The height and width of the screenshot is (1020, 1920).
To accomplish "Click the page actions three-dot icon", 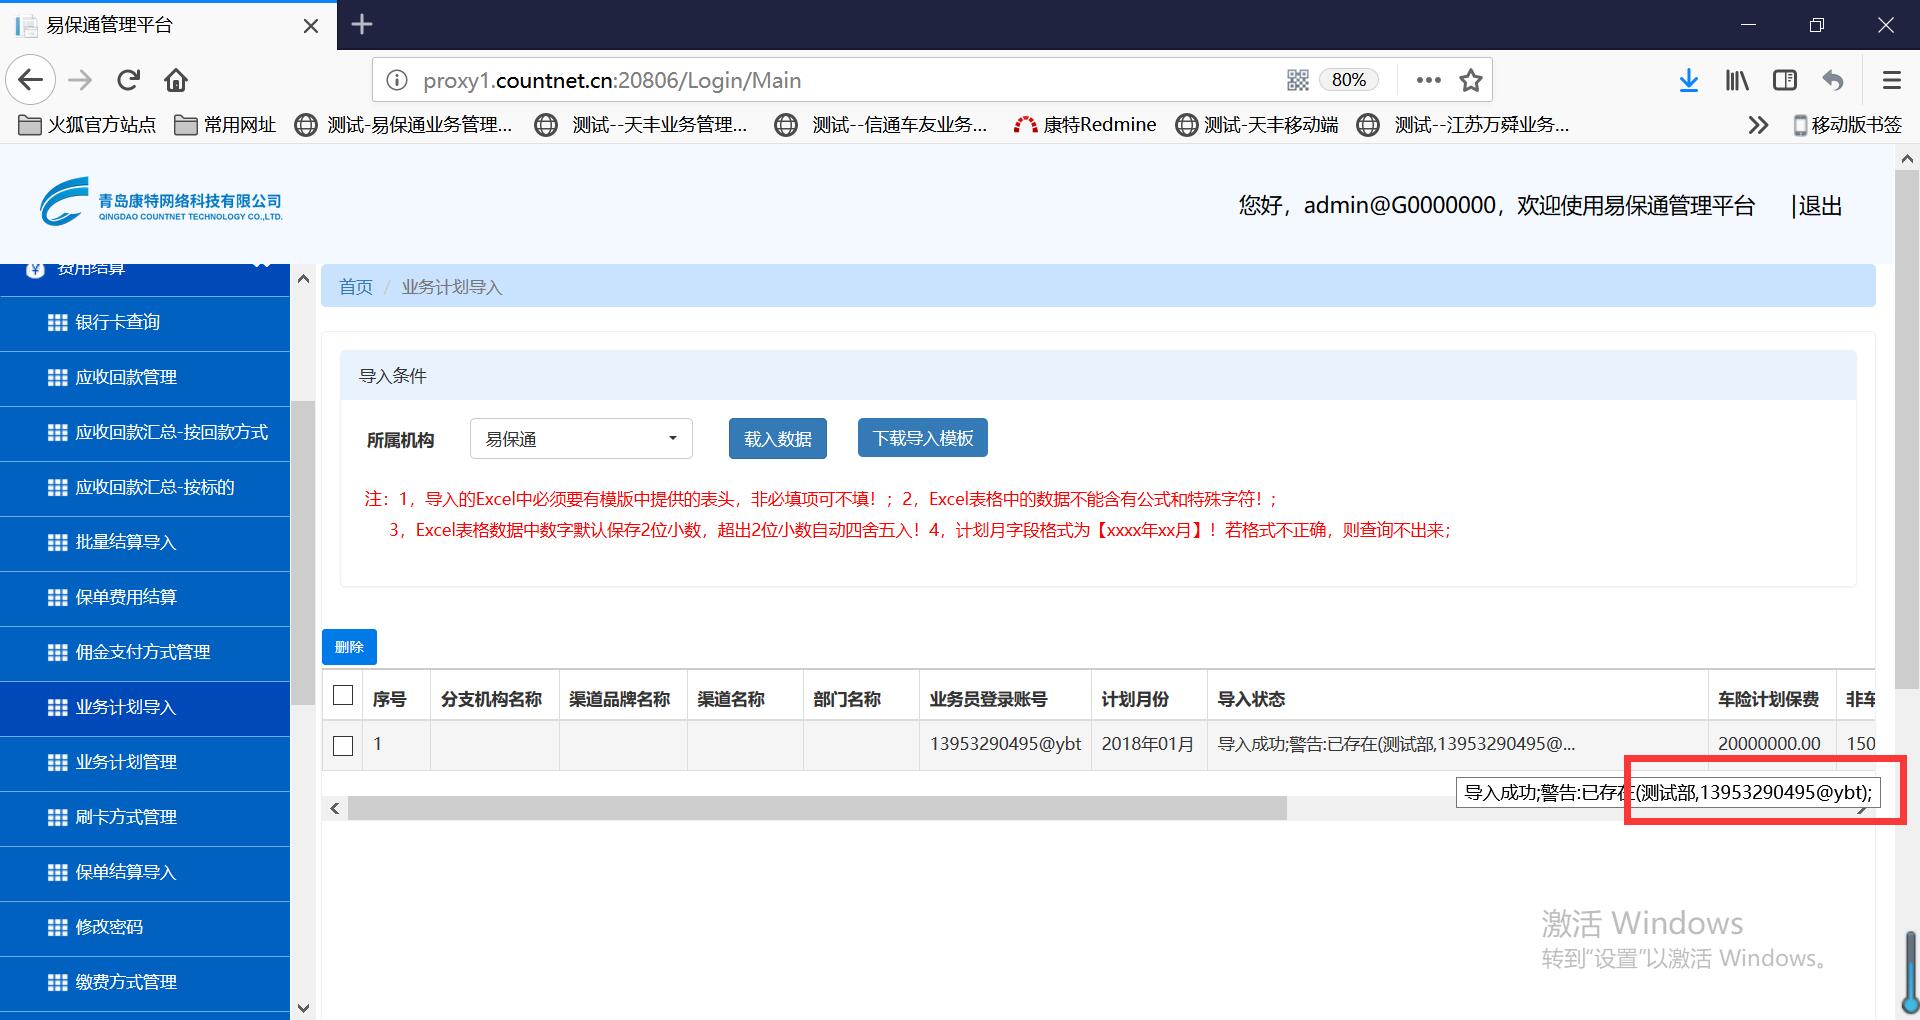I will 1428,80.
